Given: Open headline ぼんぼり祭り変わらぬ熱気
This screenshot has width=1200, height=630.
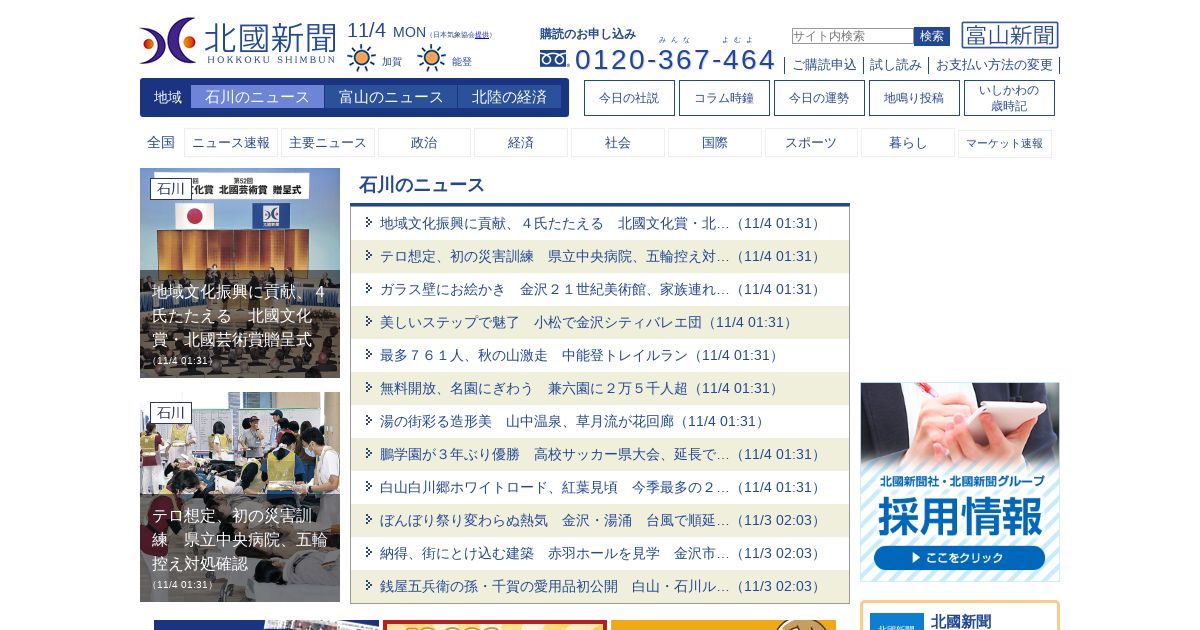Looking at the screenshot, I should pos(600,520).
